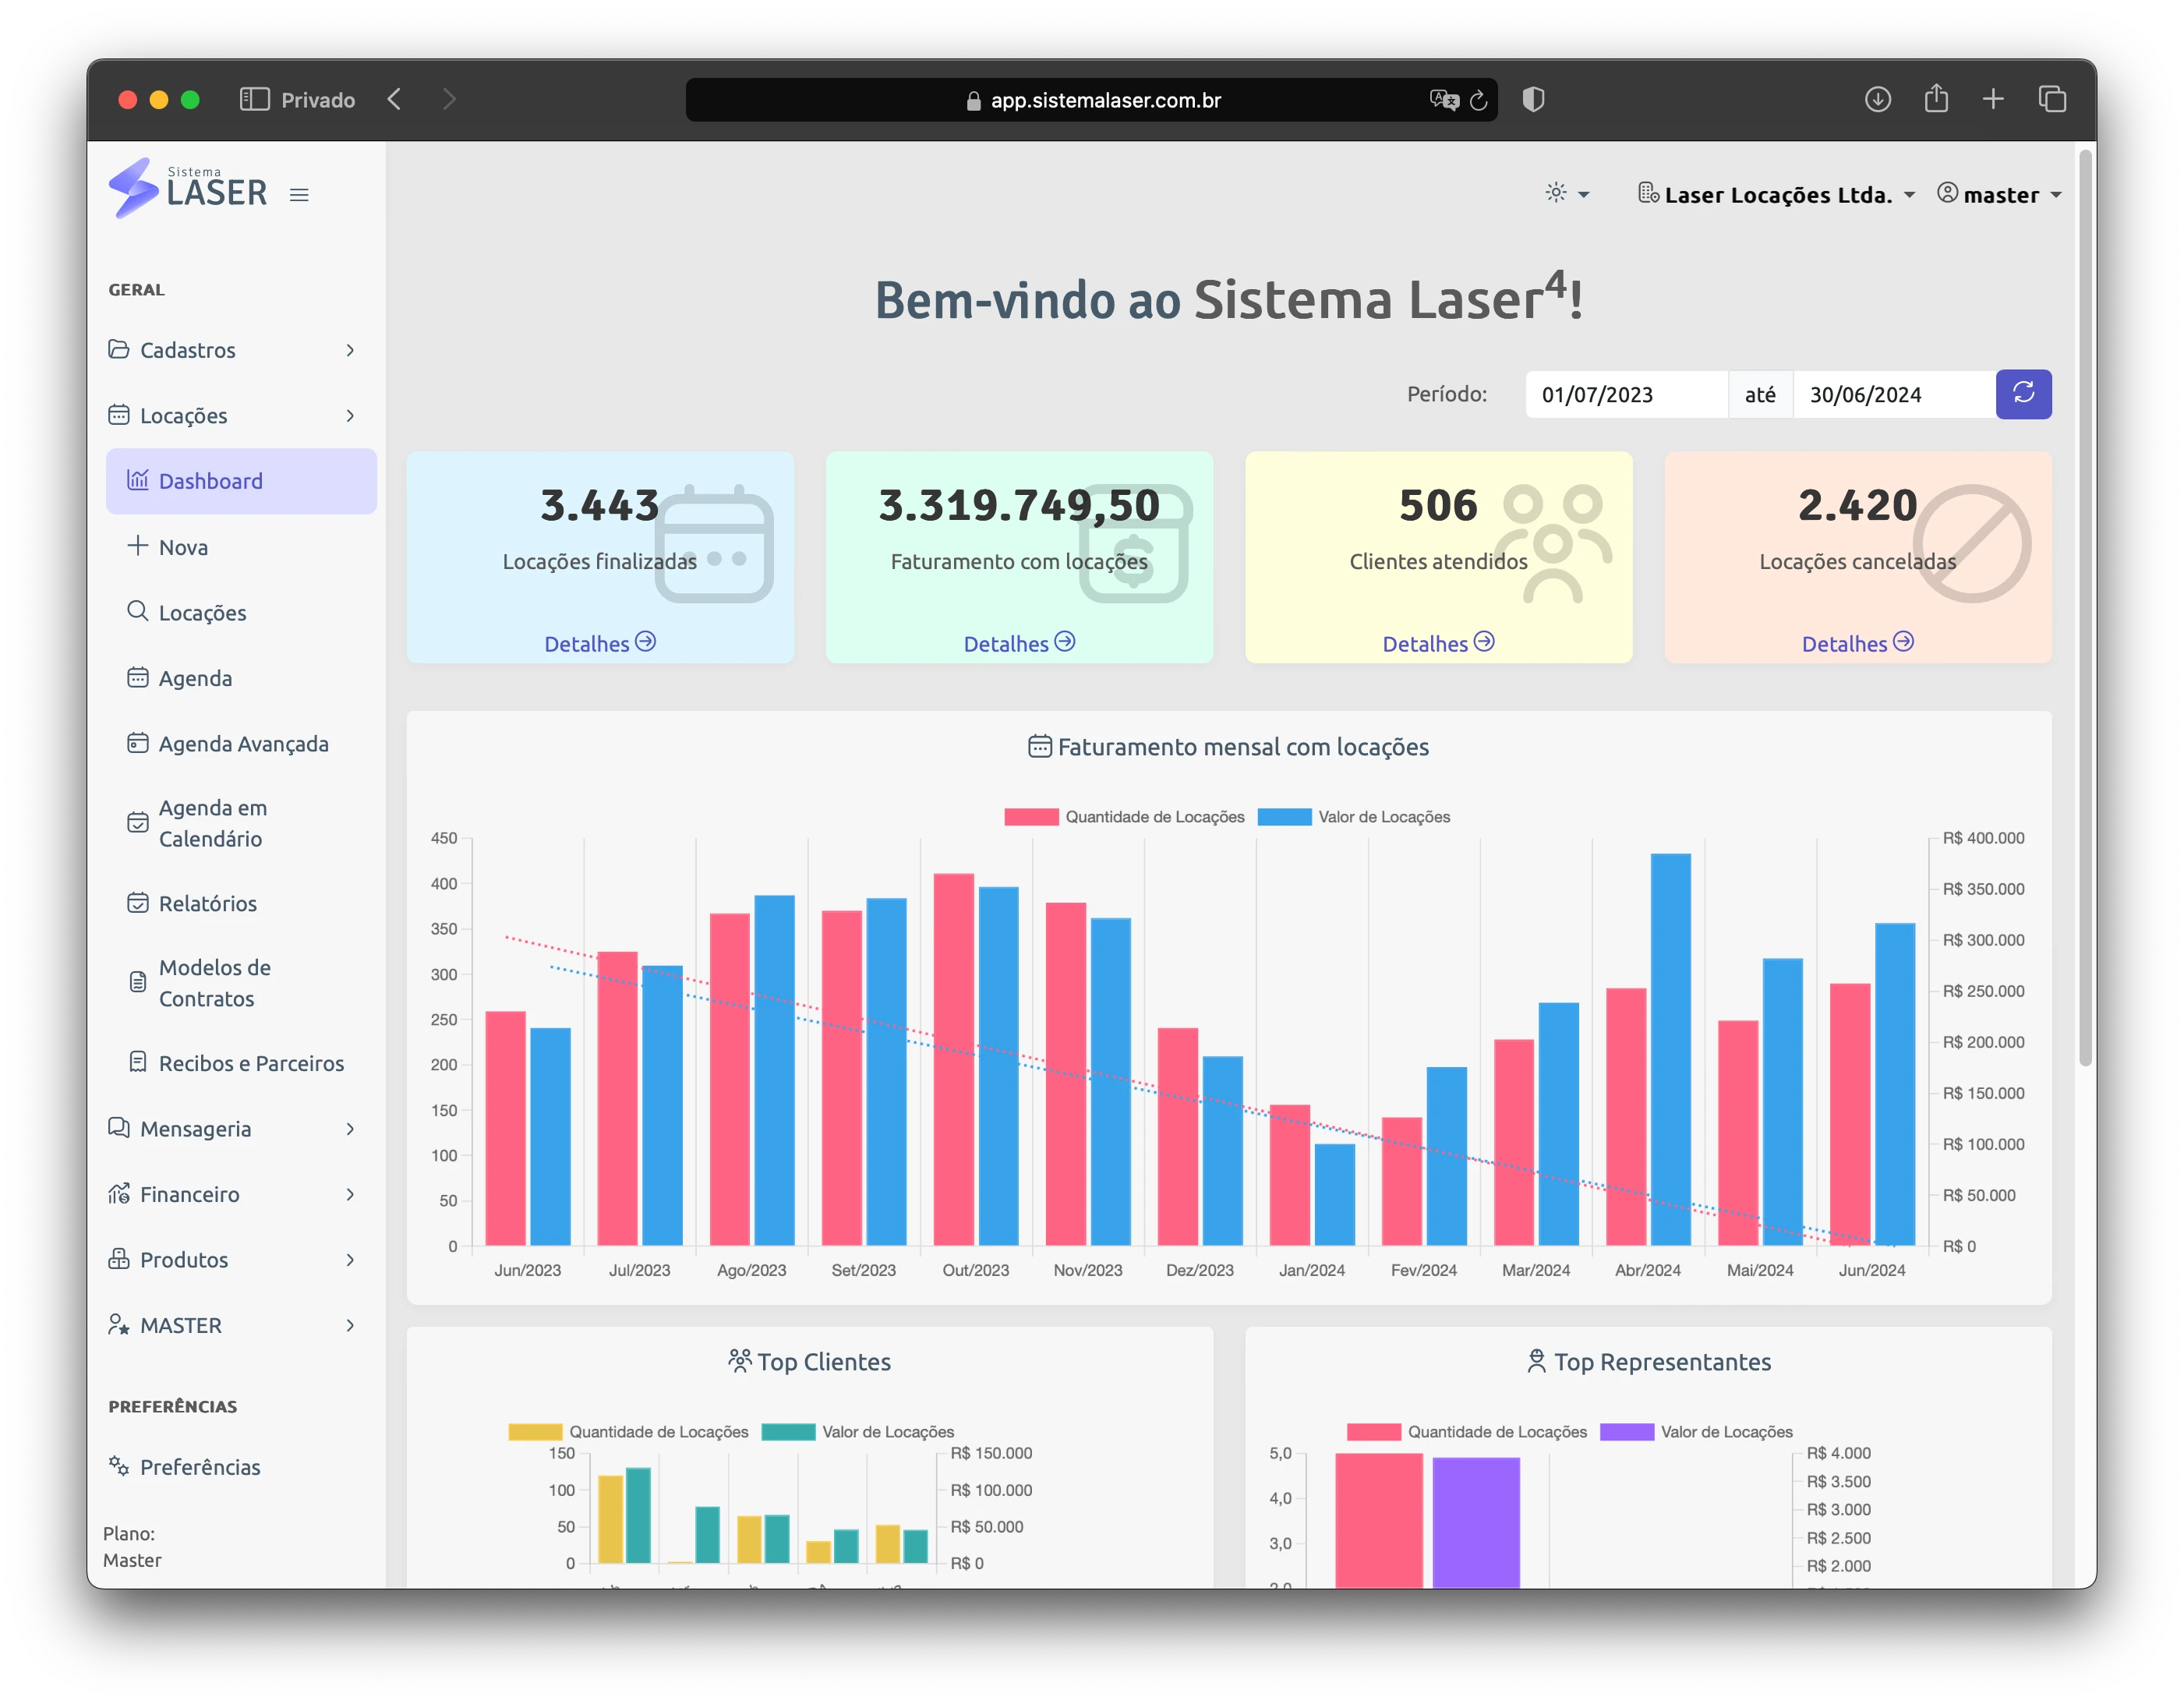
Task: Open Locações search menu item
Action: 241,612
